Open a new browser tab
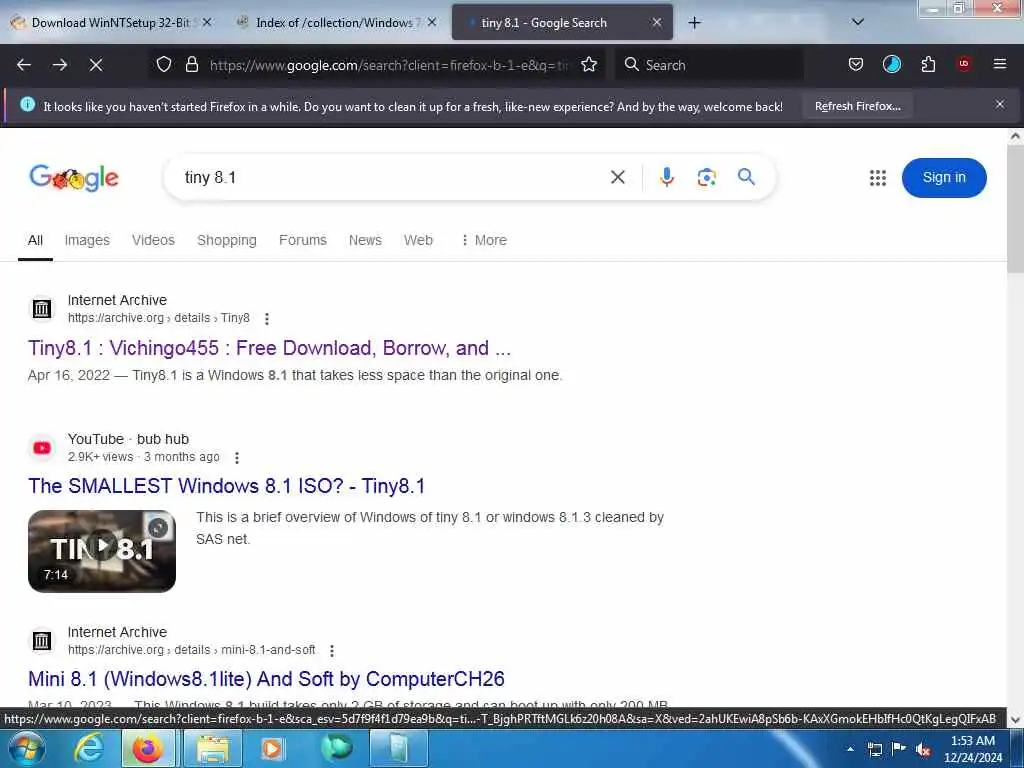Image resolution: width=1024 pixels, height=768 pixels. [x=694, y=23]
